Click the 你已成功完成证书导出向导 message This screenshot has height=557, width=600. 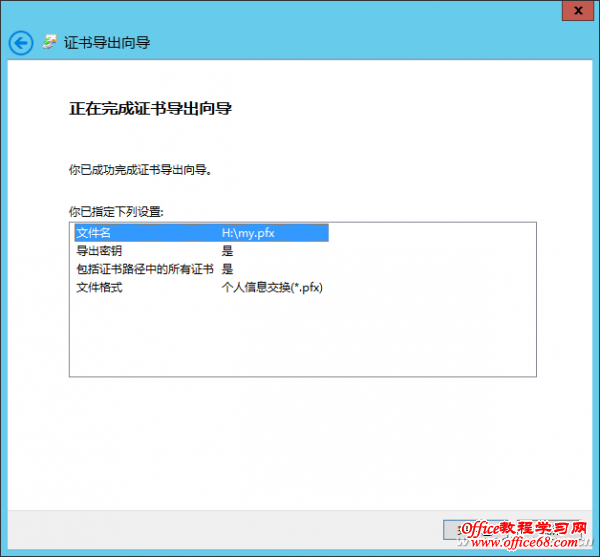(140, 169)
